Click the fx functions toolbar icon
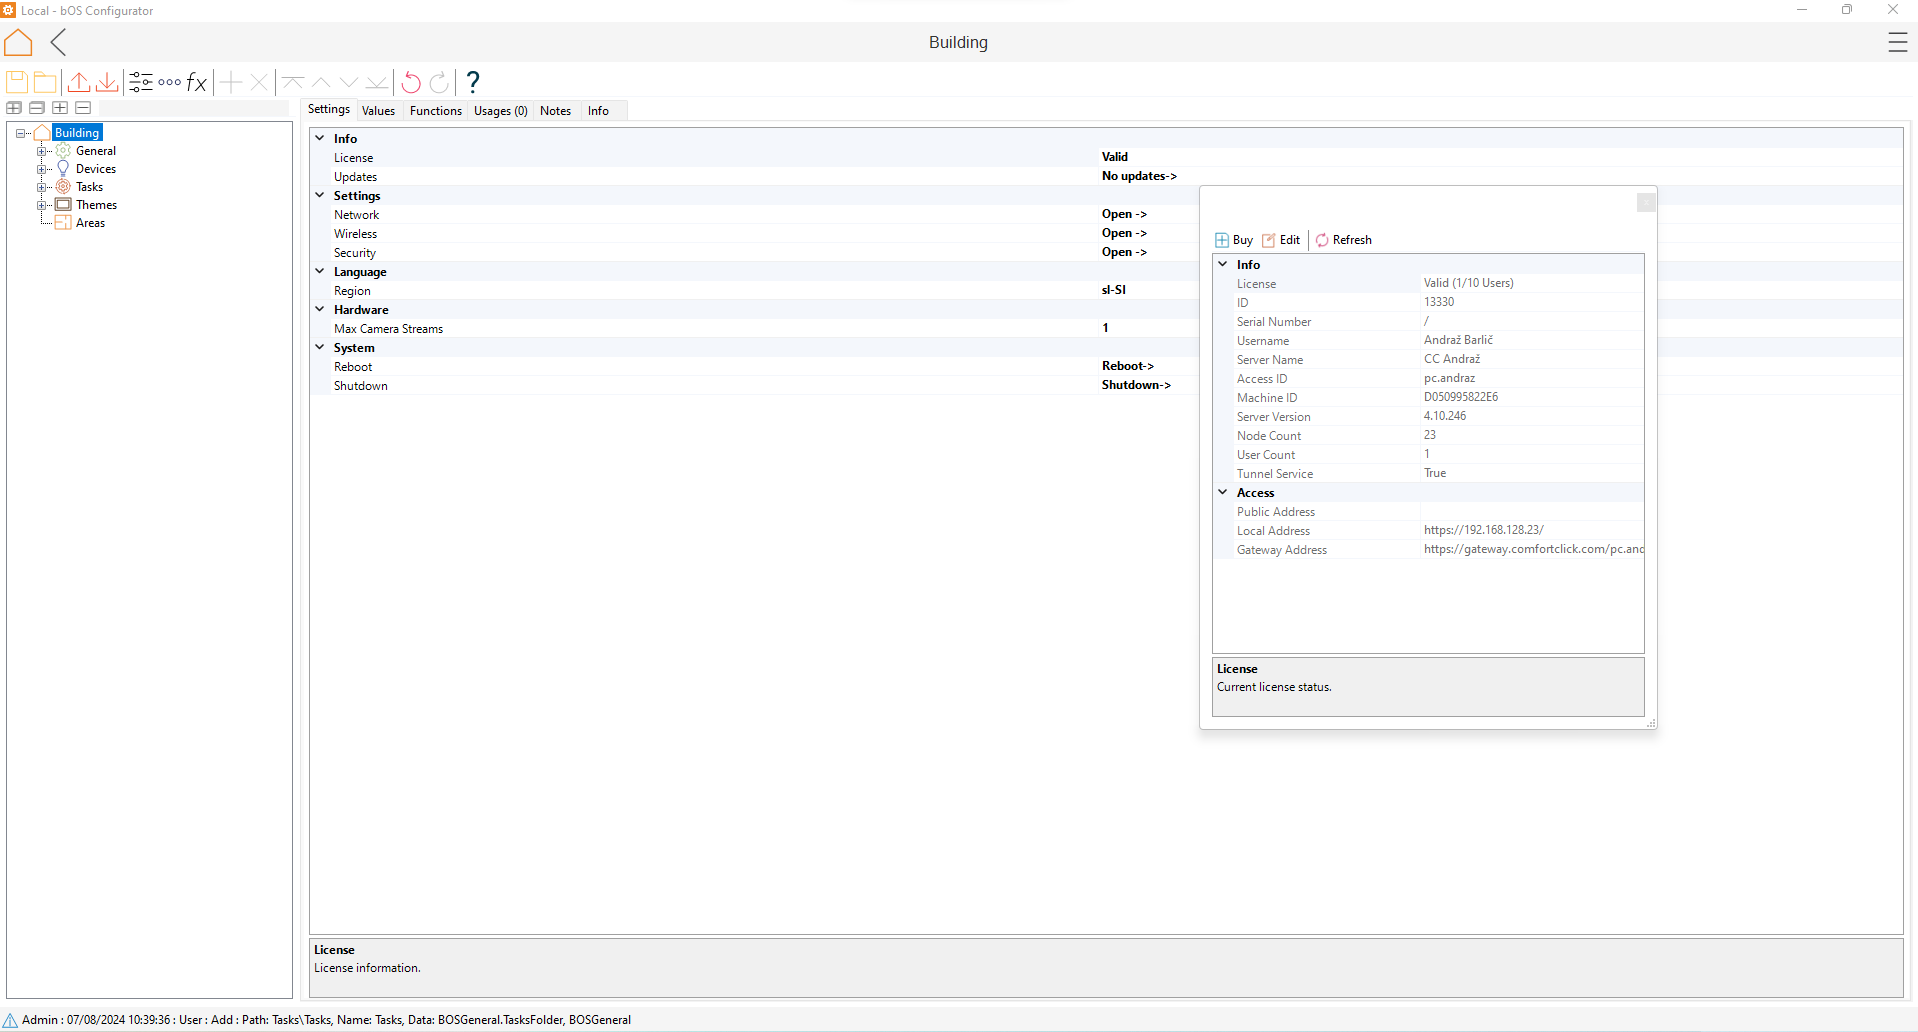This screenshot has height=1032, width=1918. coord(197,82)
